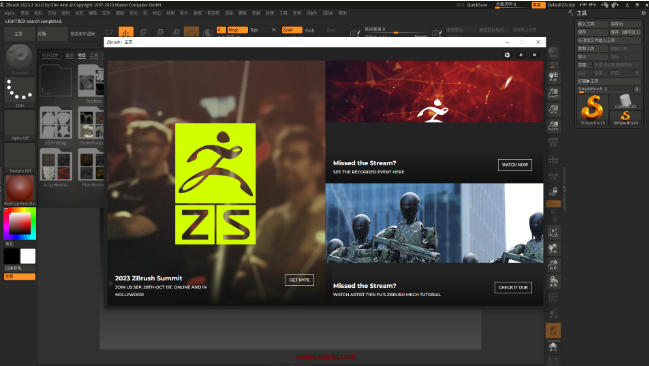Select the Cylinder3D tool thumbnail
Screen dimensions: 649x366
(x=625, y=101)
